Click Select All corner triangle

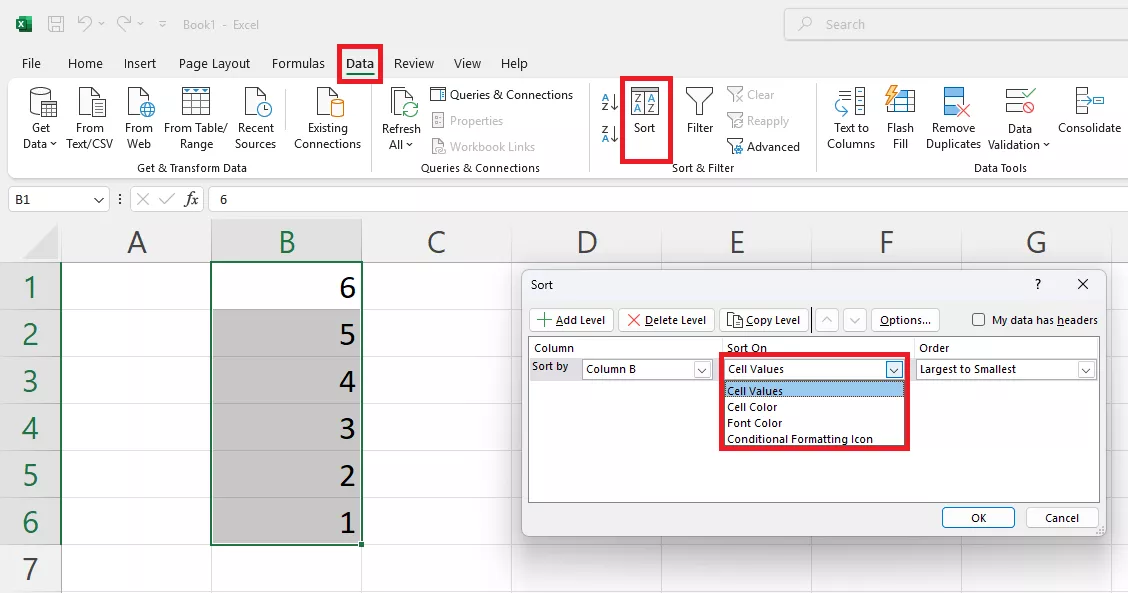click(x=40, y=243)
